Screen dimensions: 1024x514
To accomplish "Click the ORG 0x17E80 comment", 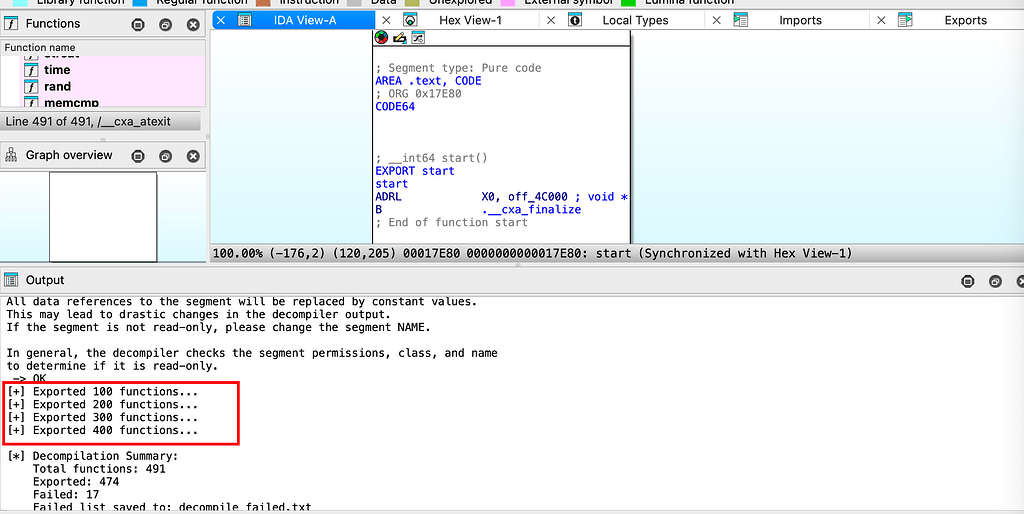I will (x=421, y=94).
